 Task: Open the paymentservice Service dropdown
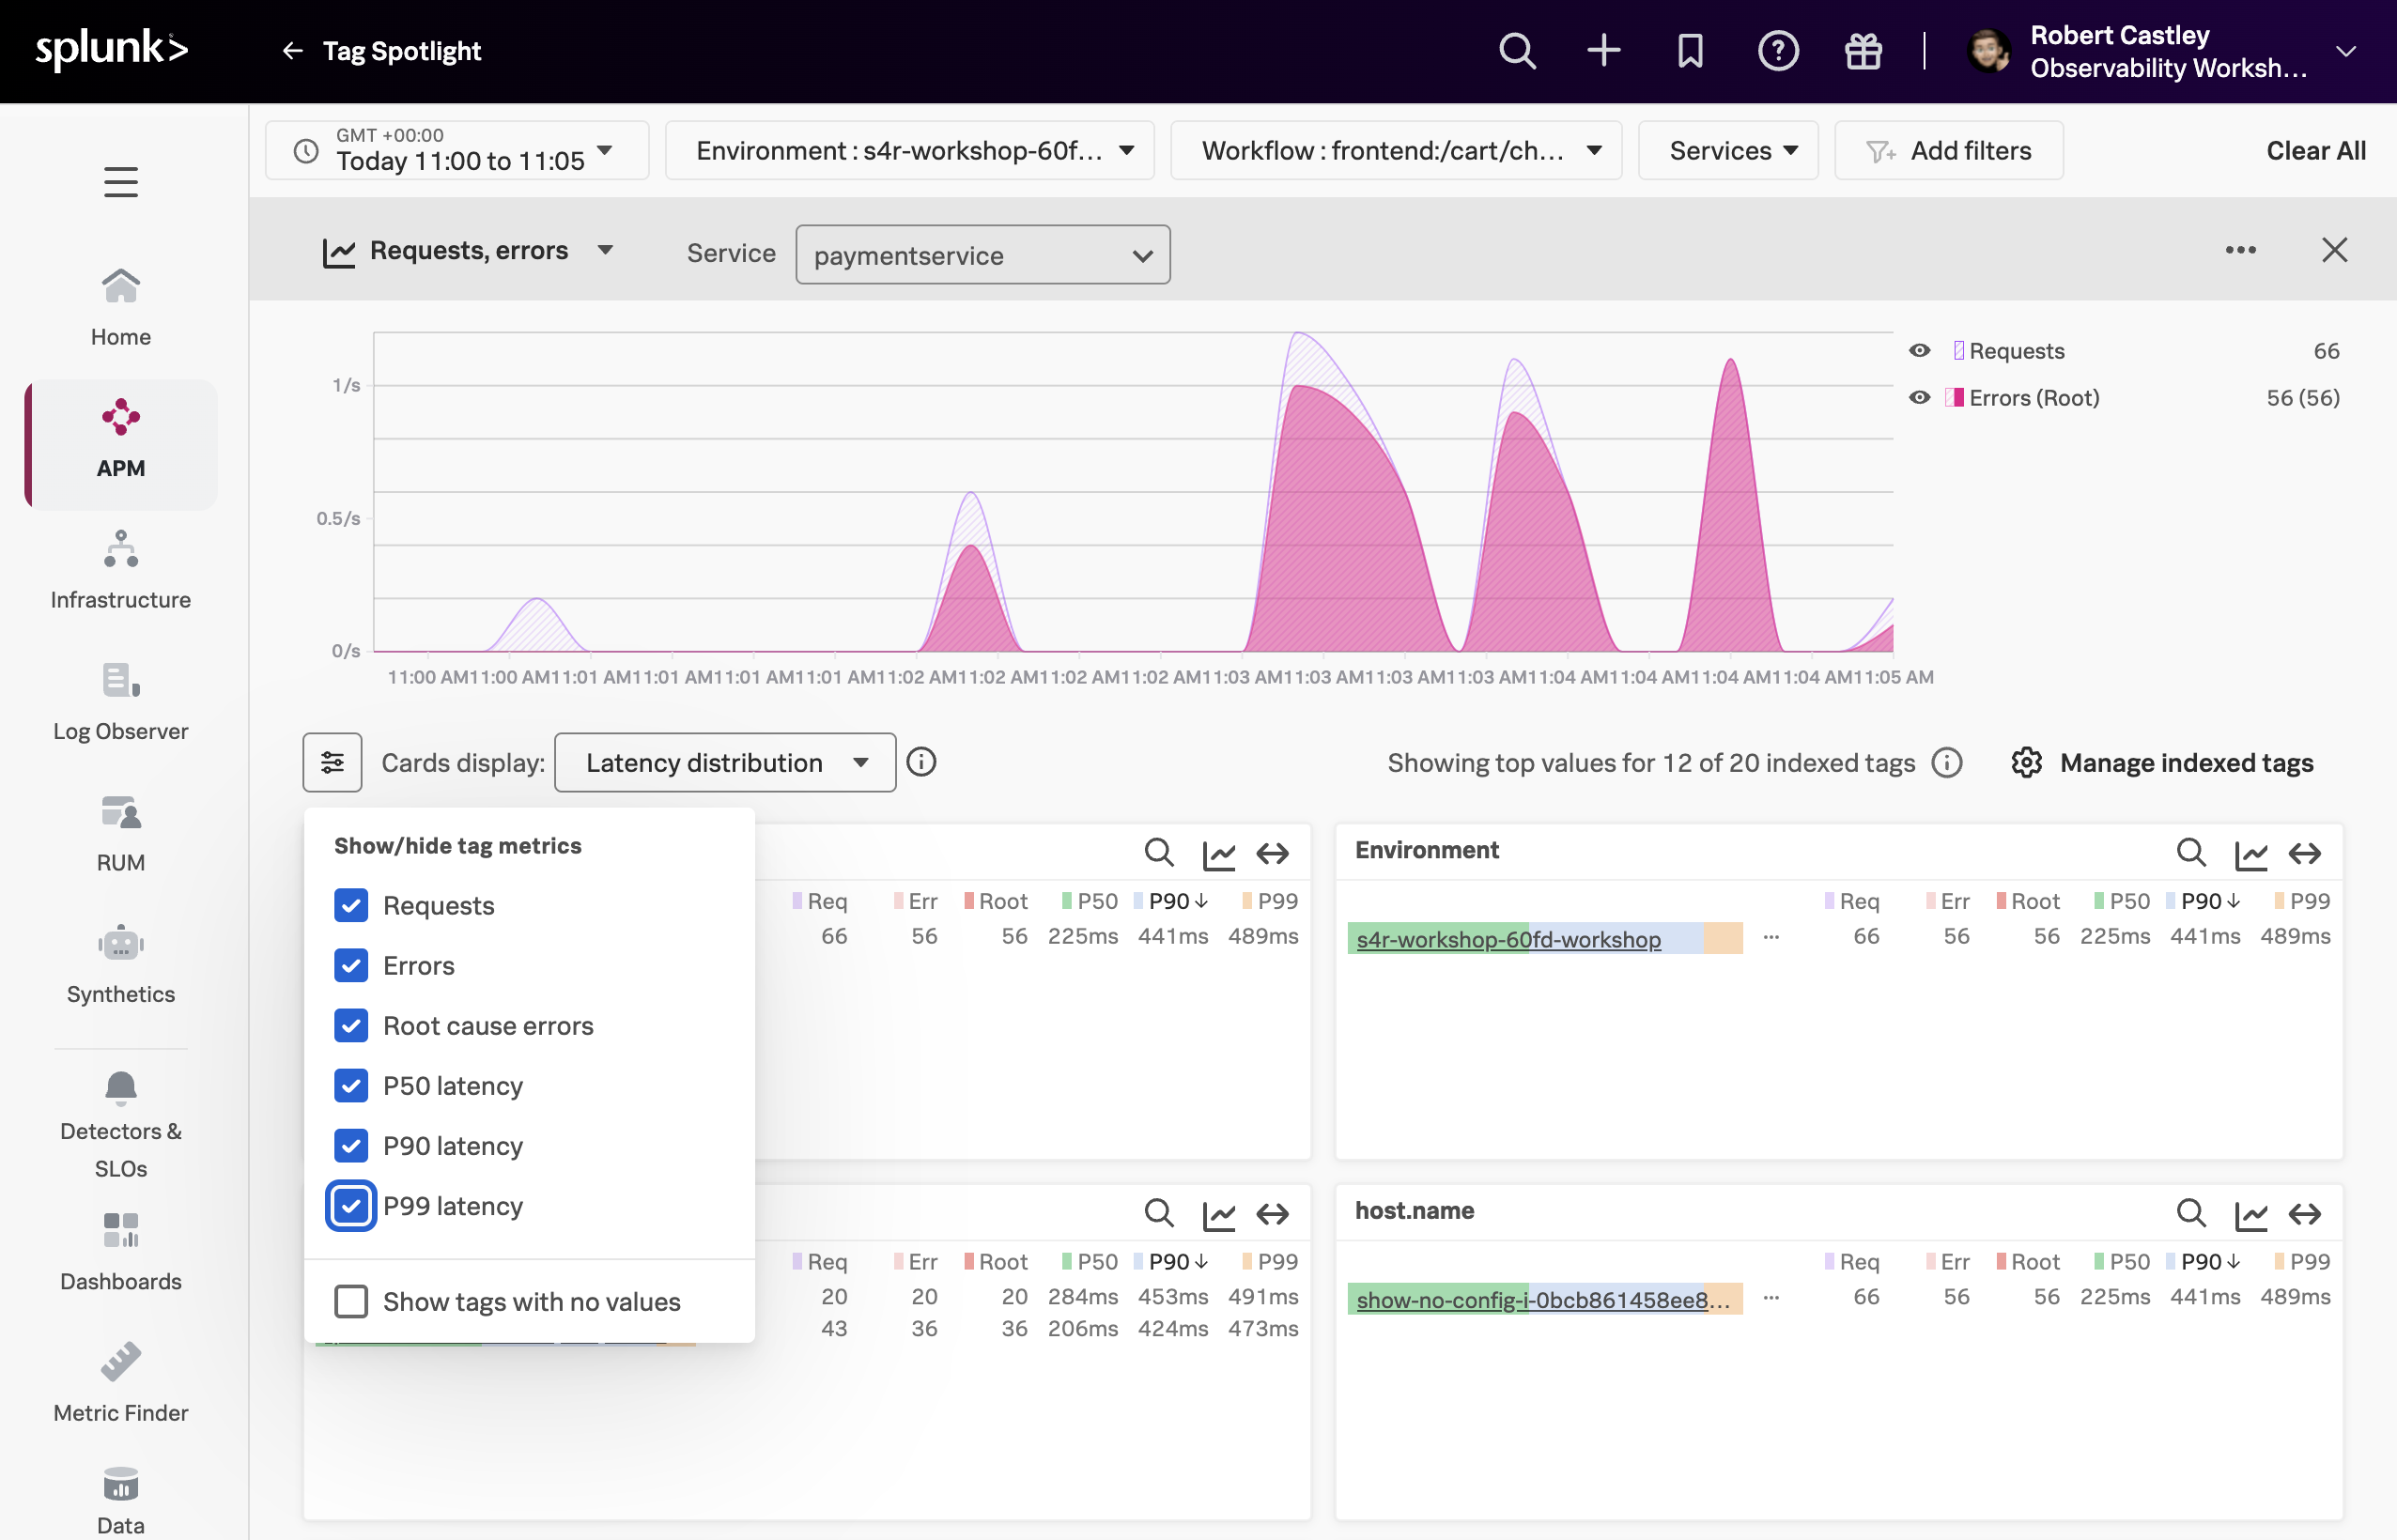(982, 255)
